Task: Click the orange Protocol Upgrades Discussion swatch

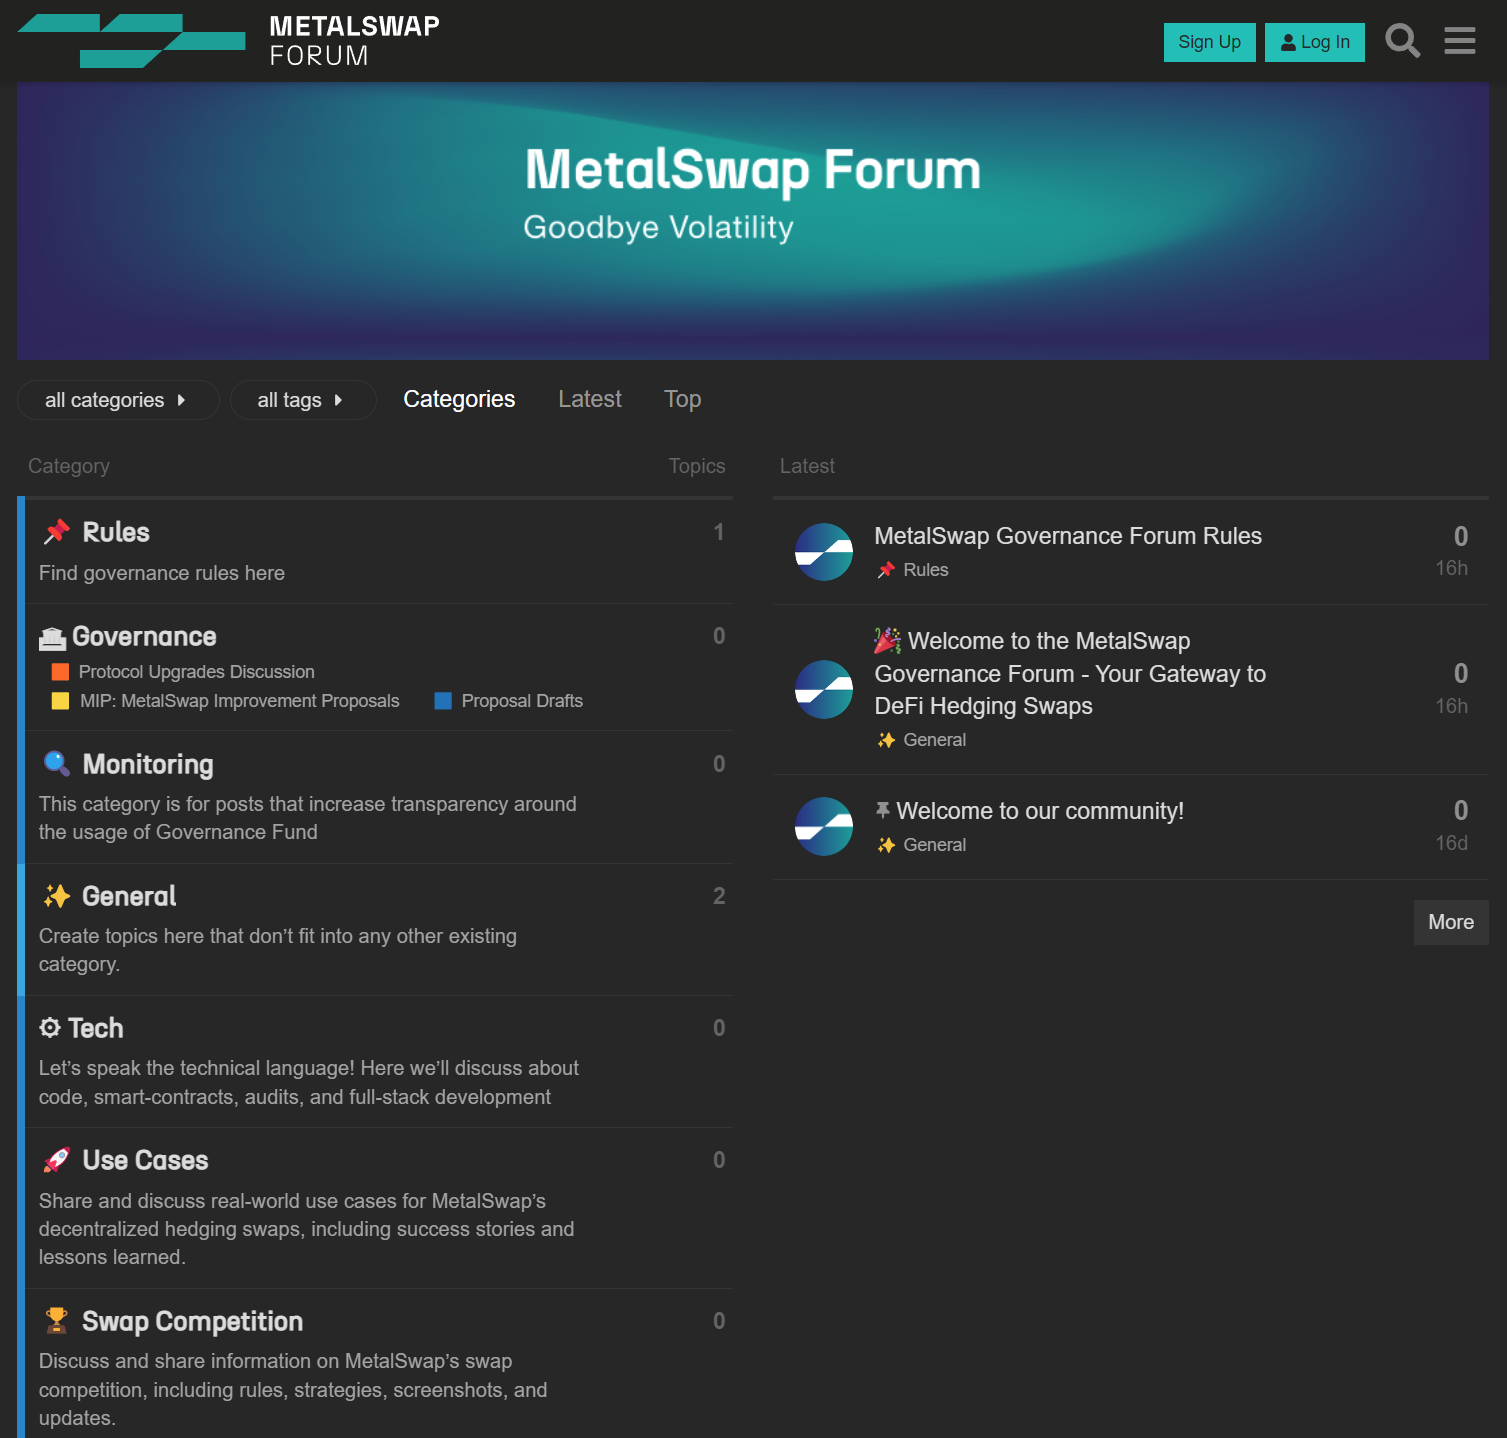Action: coord(60,672)
